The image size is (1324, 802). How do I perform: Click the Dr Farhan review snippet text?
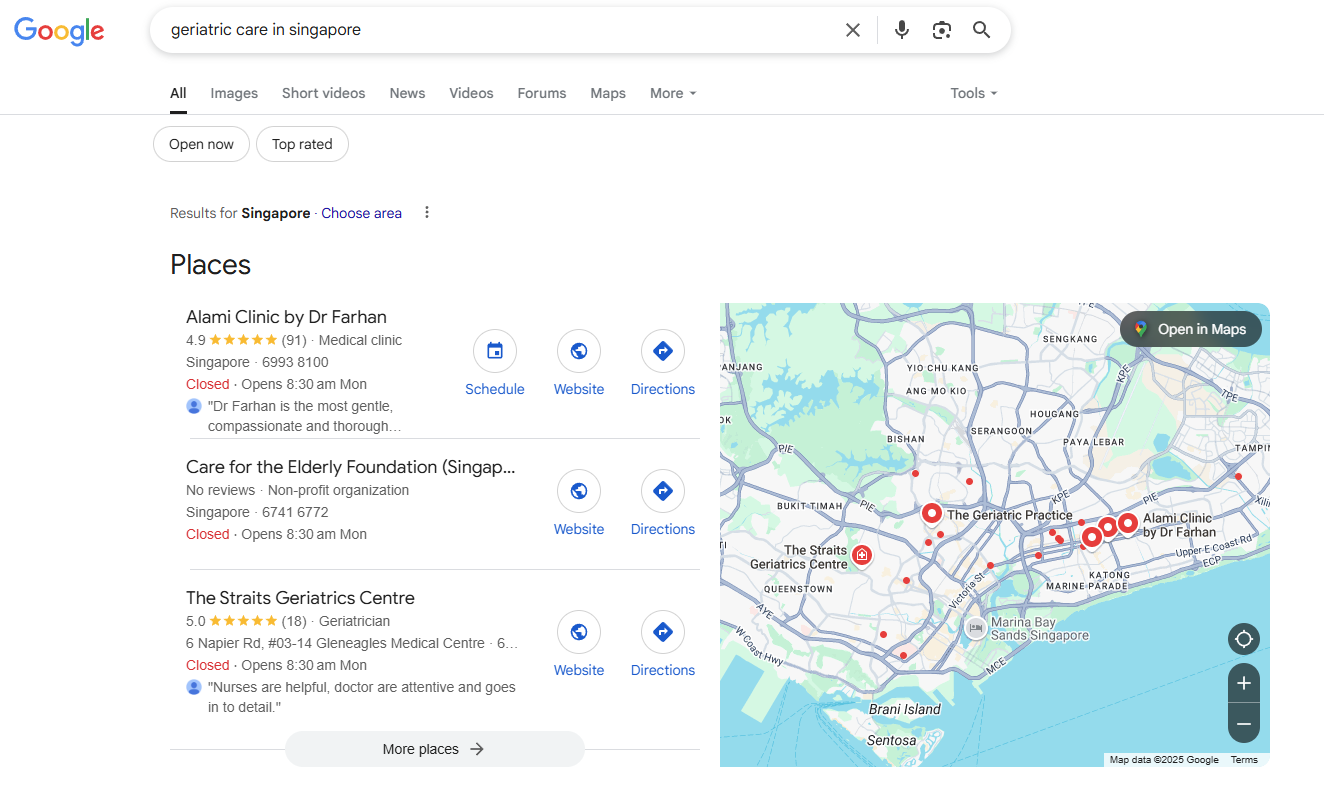304,416
